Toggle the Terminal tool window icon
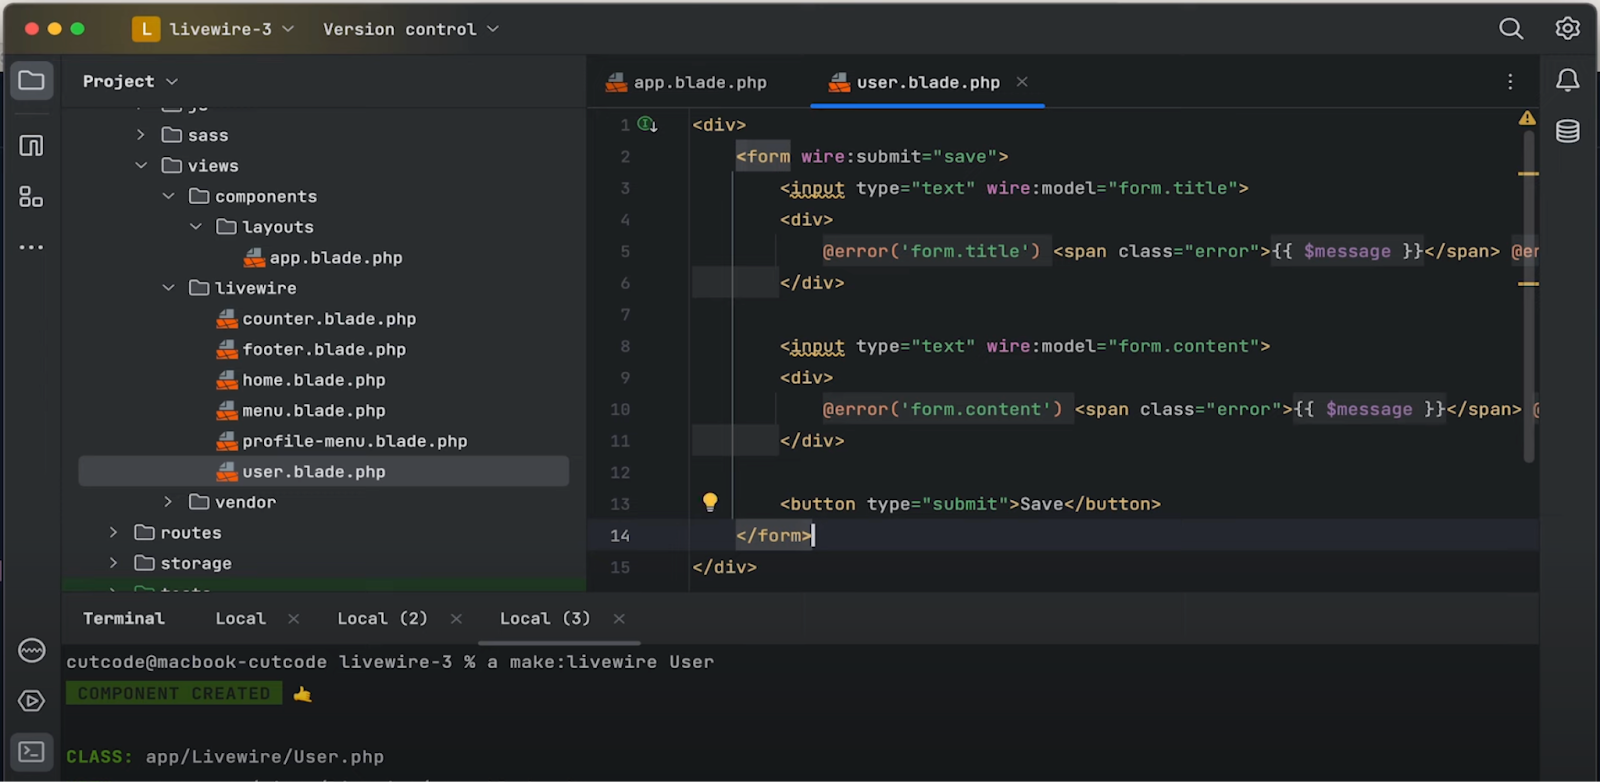Image resolution: width=1600 pixels, height=782 pixels. (31, 751)
